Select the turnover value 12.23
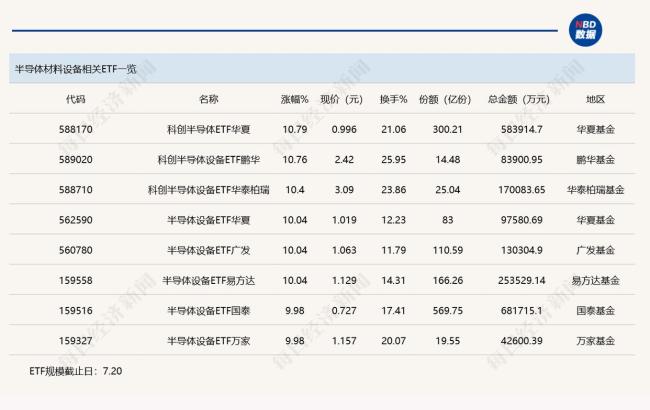This screenshot has width=650, height=410. pyautogui.click(x=393, y=220)
